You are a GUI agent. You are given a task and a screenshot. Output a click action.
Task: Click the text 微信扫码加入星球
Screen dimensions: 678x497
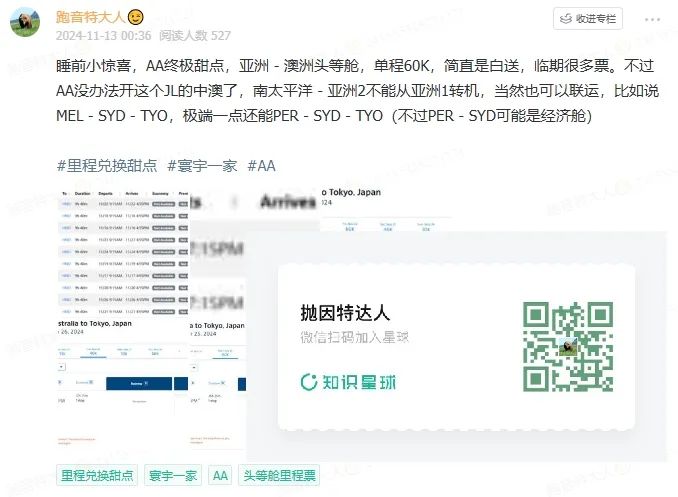click(x=355, y=337)
